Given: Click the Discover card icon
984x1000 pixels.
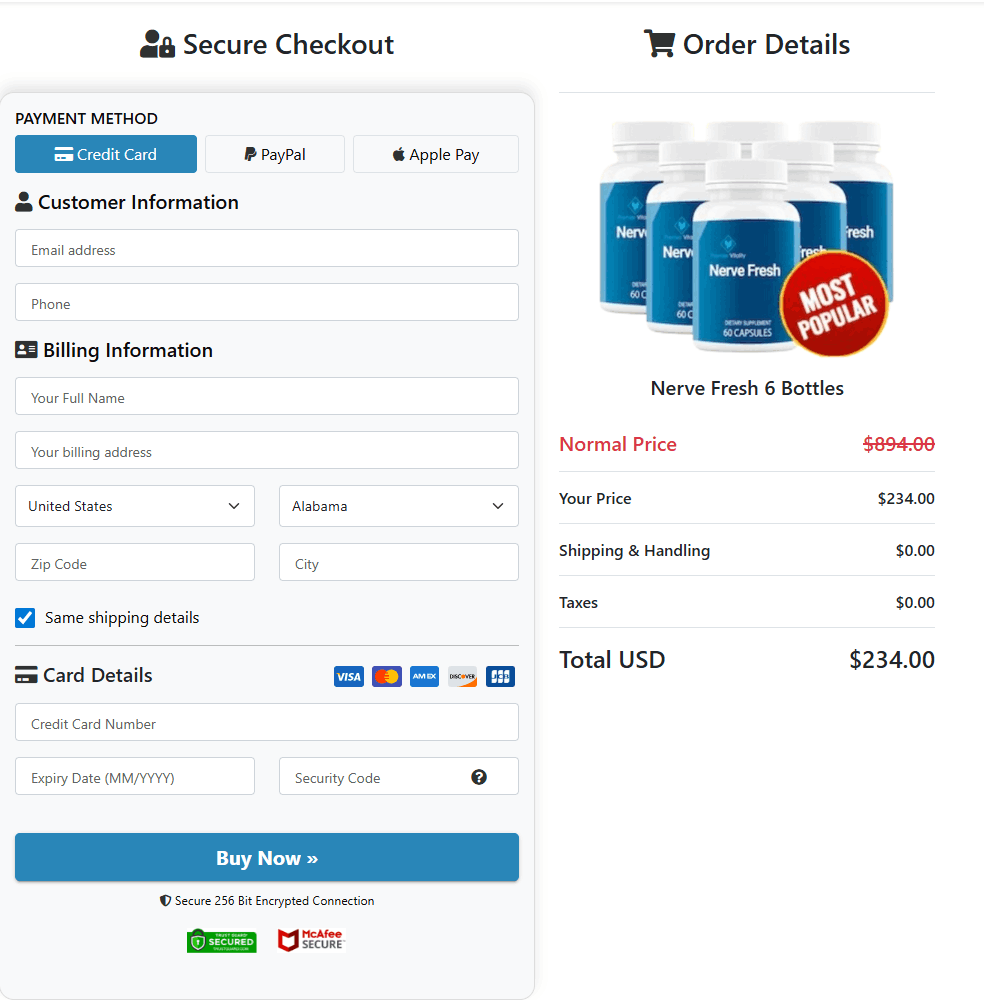Looking at the screenshot, I should pos(462,677).
